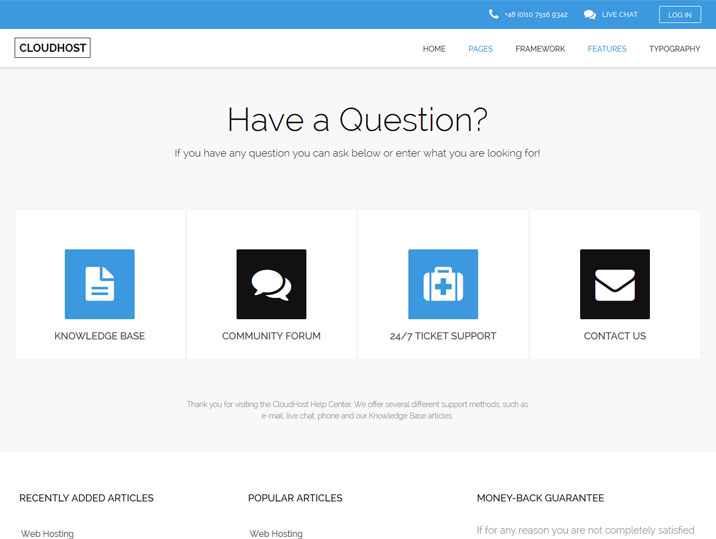This screenshot has width=716, height=539.
Task: Open the Community Forum chat bubbles icon
Action: [271, 284]
